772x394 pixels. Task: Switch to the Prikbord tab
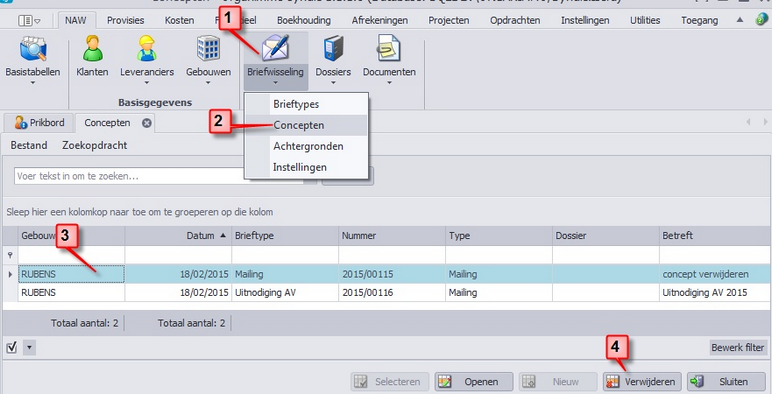point(39,123)
